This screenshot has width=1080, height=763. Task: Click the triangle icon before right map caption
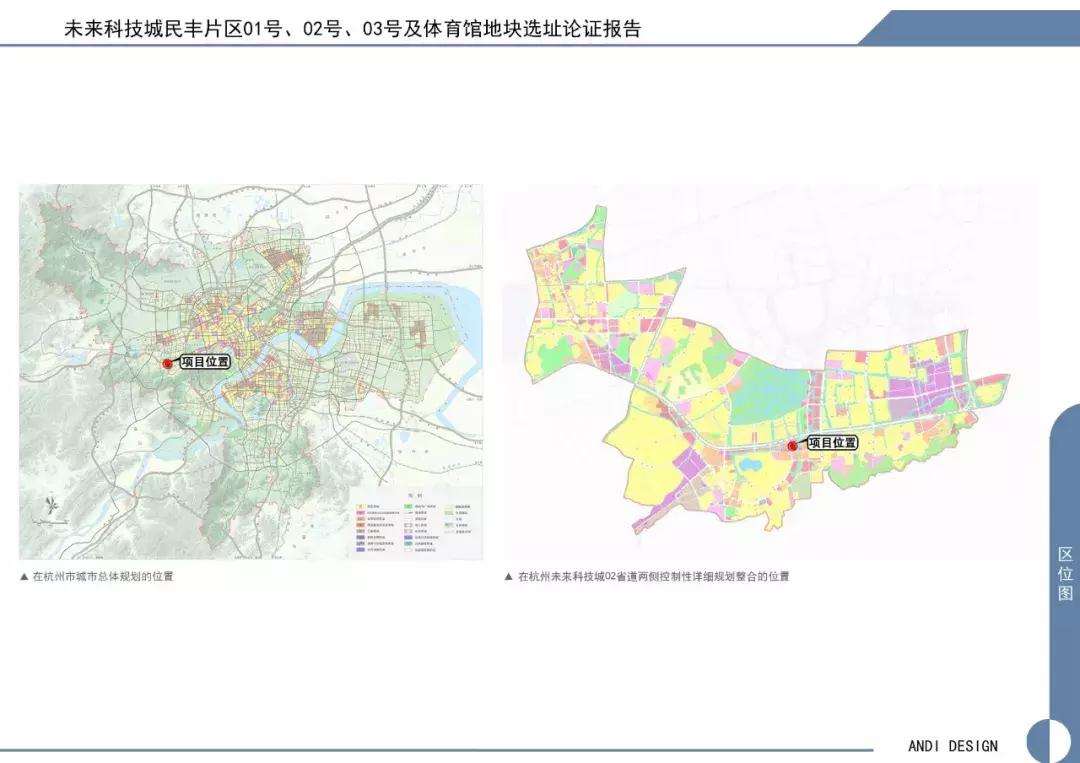(x=508, y=576)
